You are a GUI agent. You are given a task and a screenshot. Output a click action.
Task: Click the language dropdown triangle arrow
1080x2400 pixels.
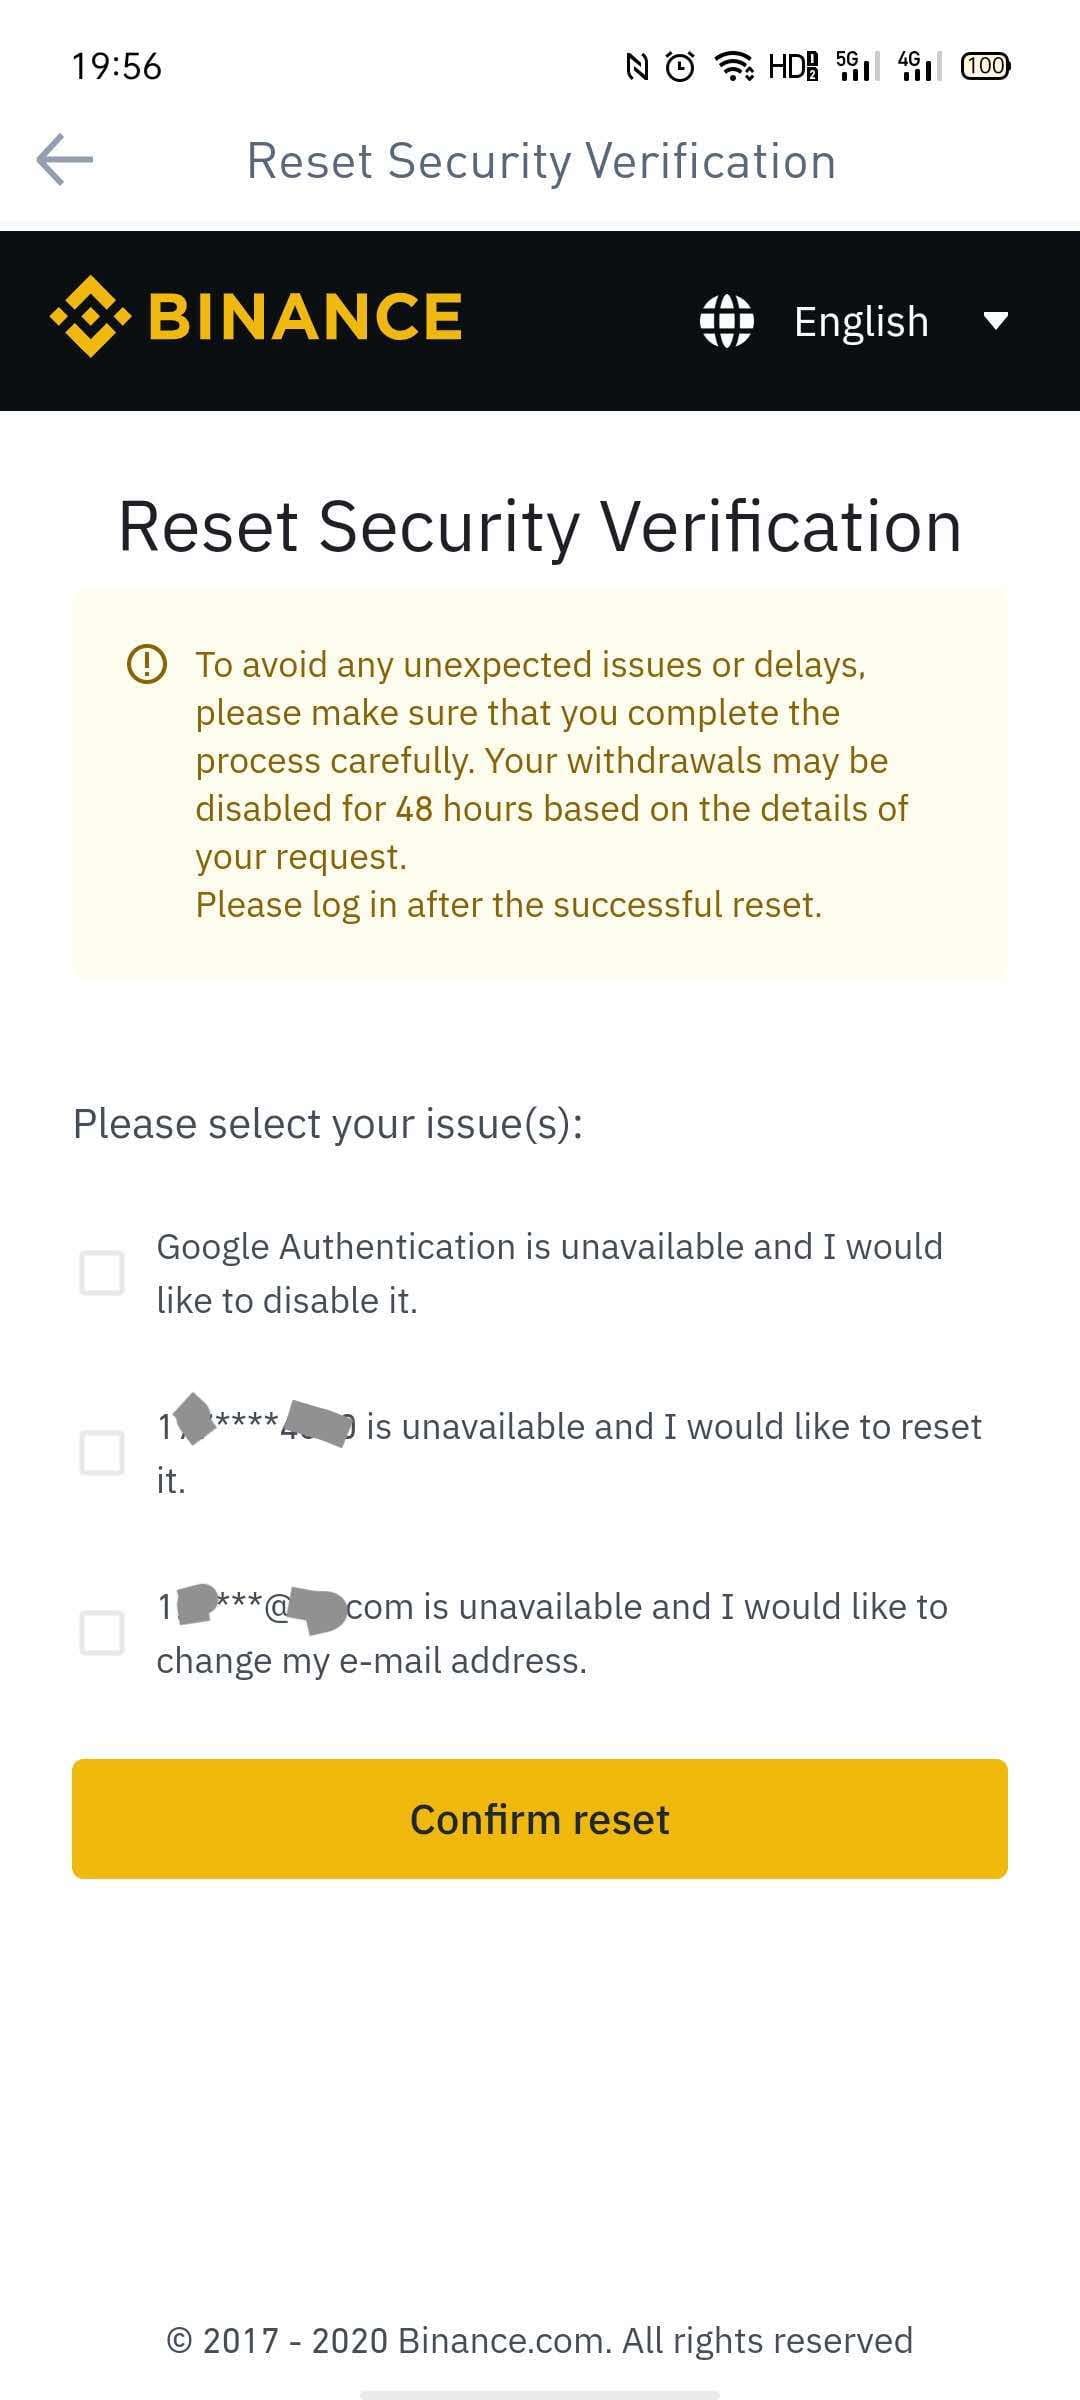[995, 320]
